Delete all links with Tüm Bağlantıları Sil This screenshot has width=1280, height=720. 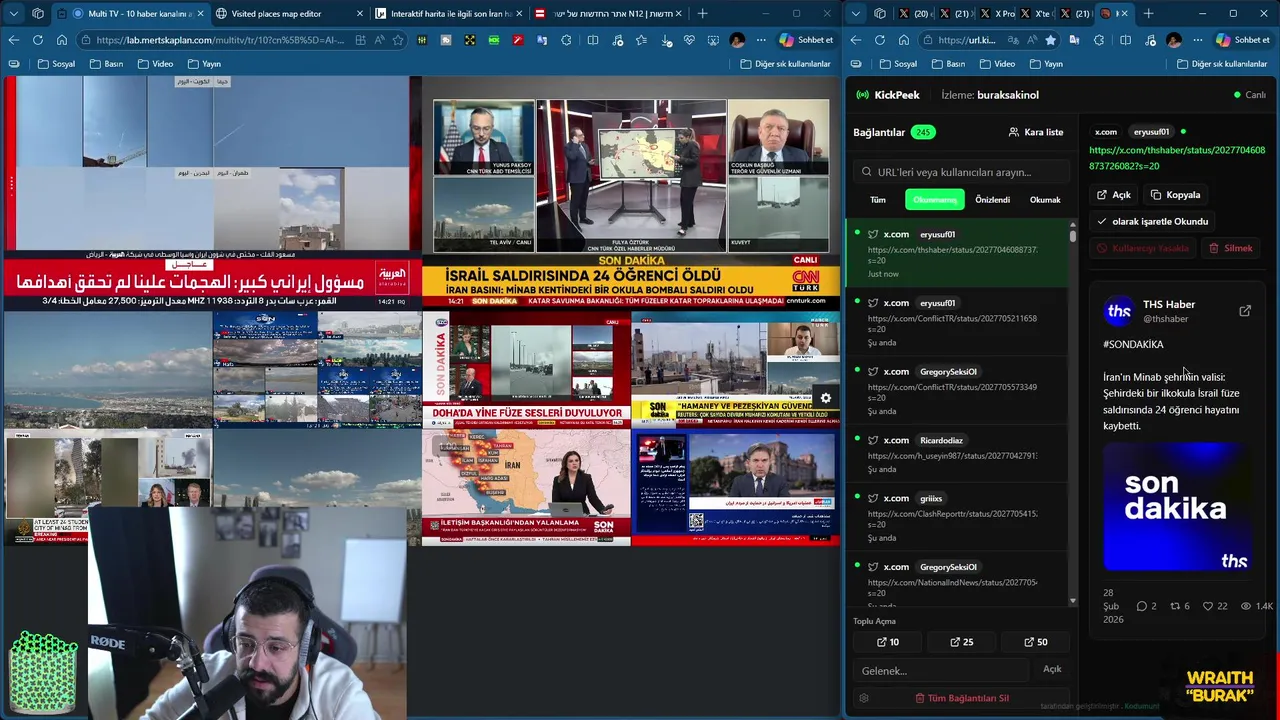pos(962,698)
